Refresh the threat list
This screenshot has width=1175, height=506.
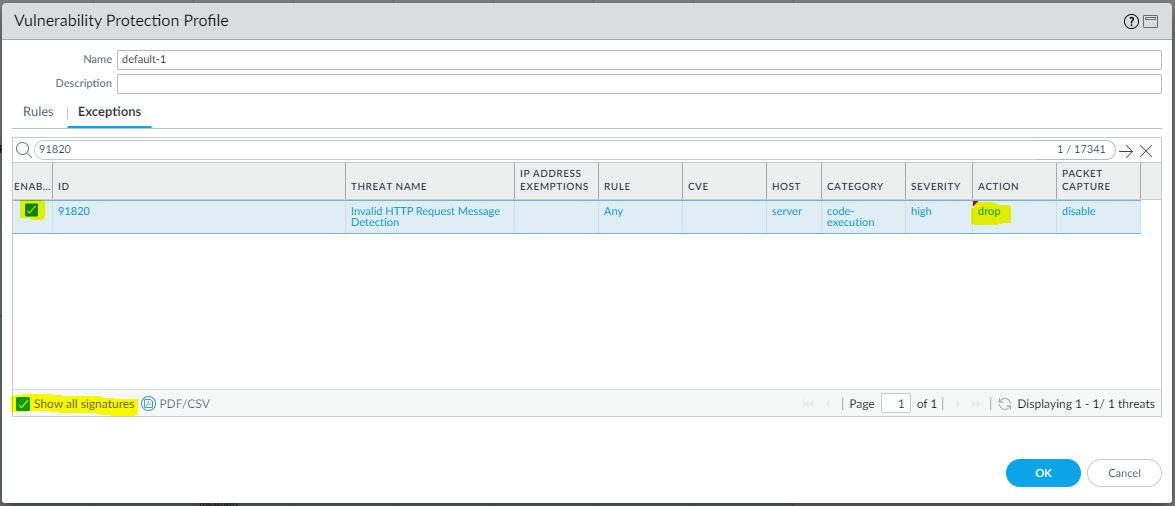point(1005,404)
